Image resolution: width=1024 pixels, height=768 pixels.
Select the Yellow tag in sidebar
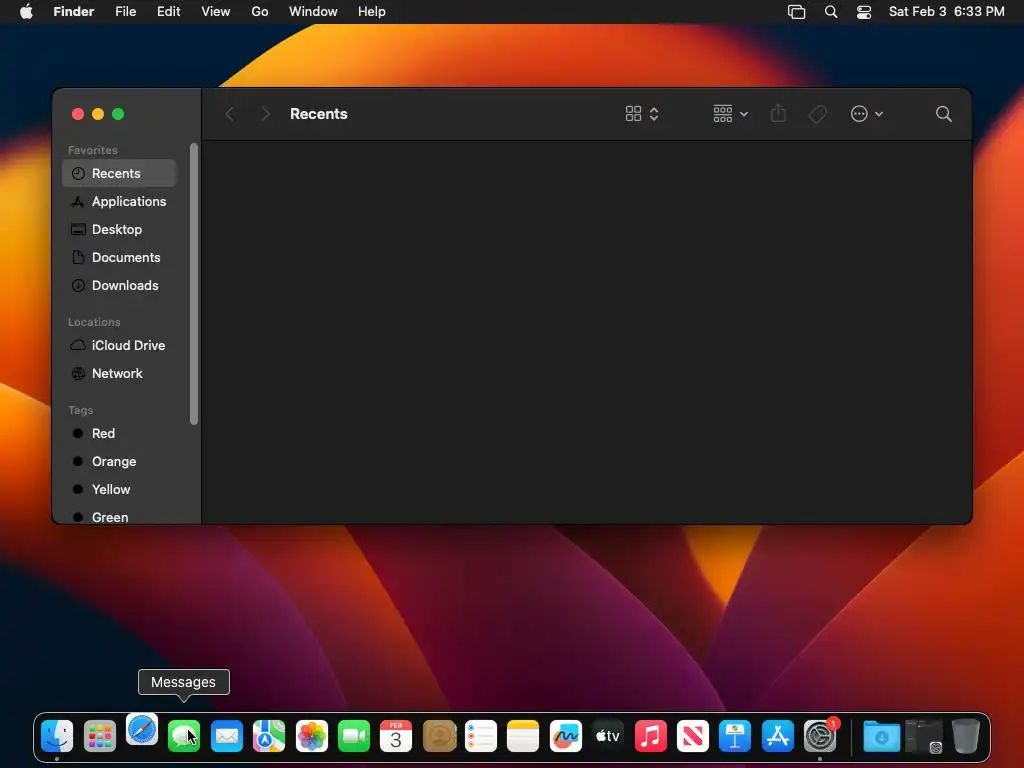(x=119, y=490)
